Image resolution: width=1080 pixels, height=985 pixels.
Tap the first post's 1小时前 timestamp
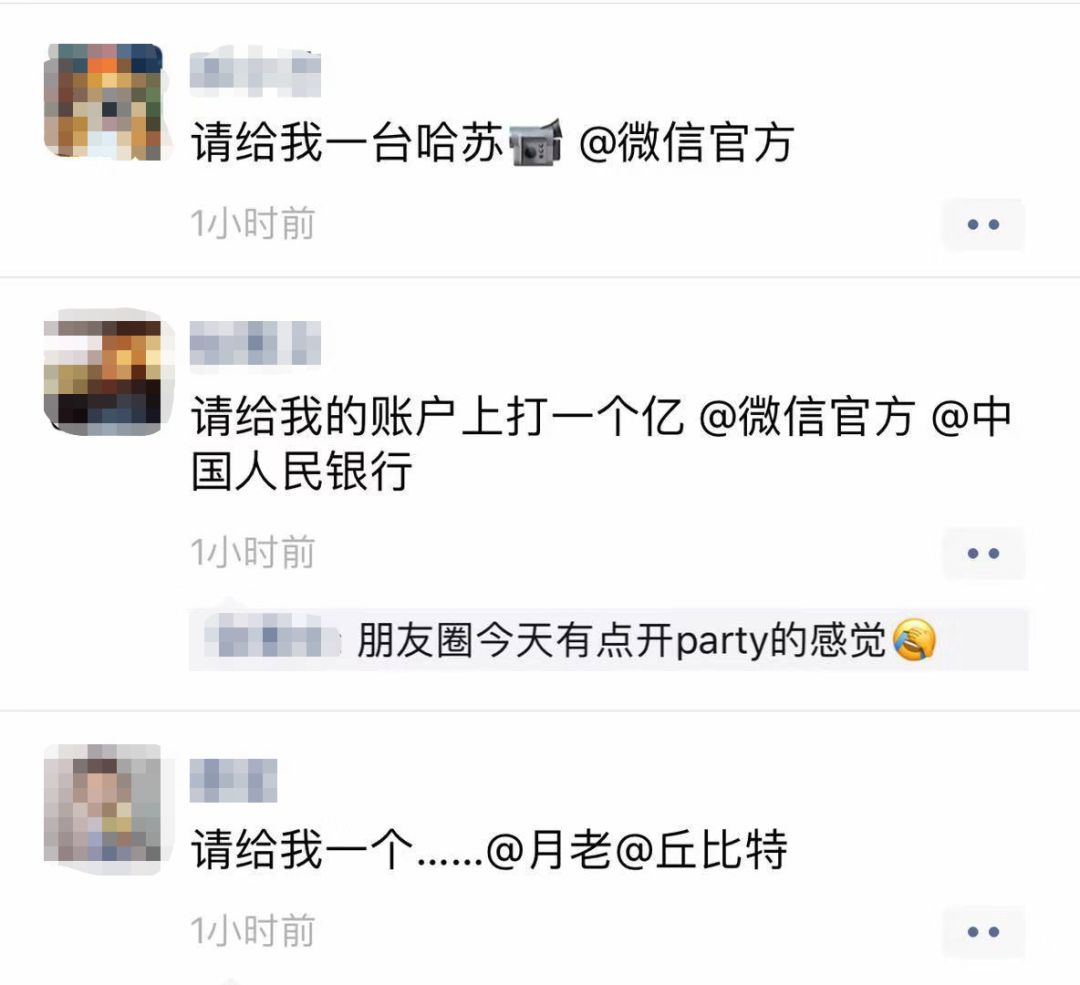click(253, 224)
